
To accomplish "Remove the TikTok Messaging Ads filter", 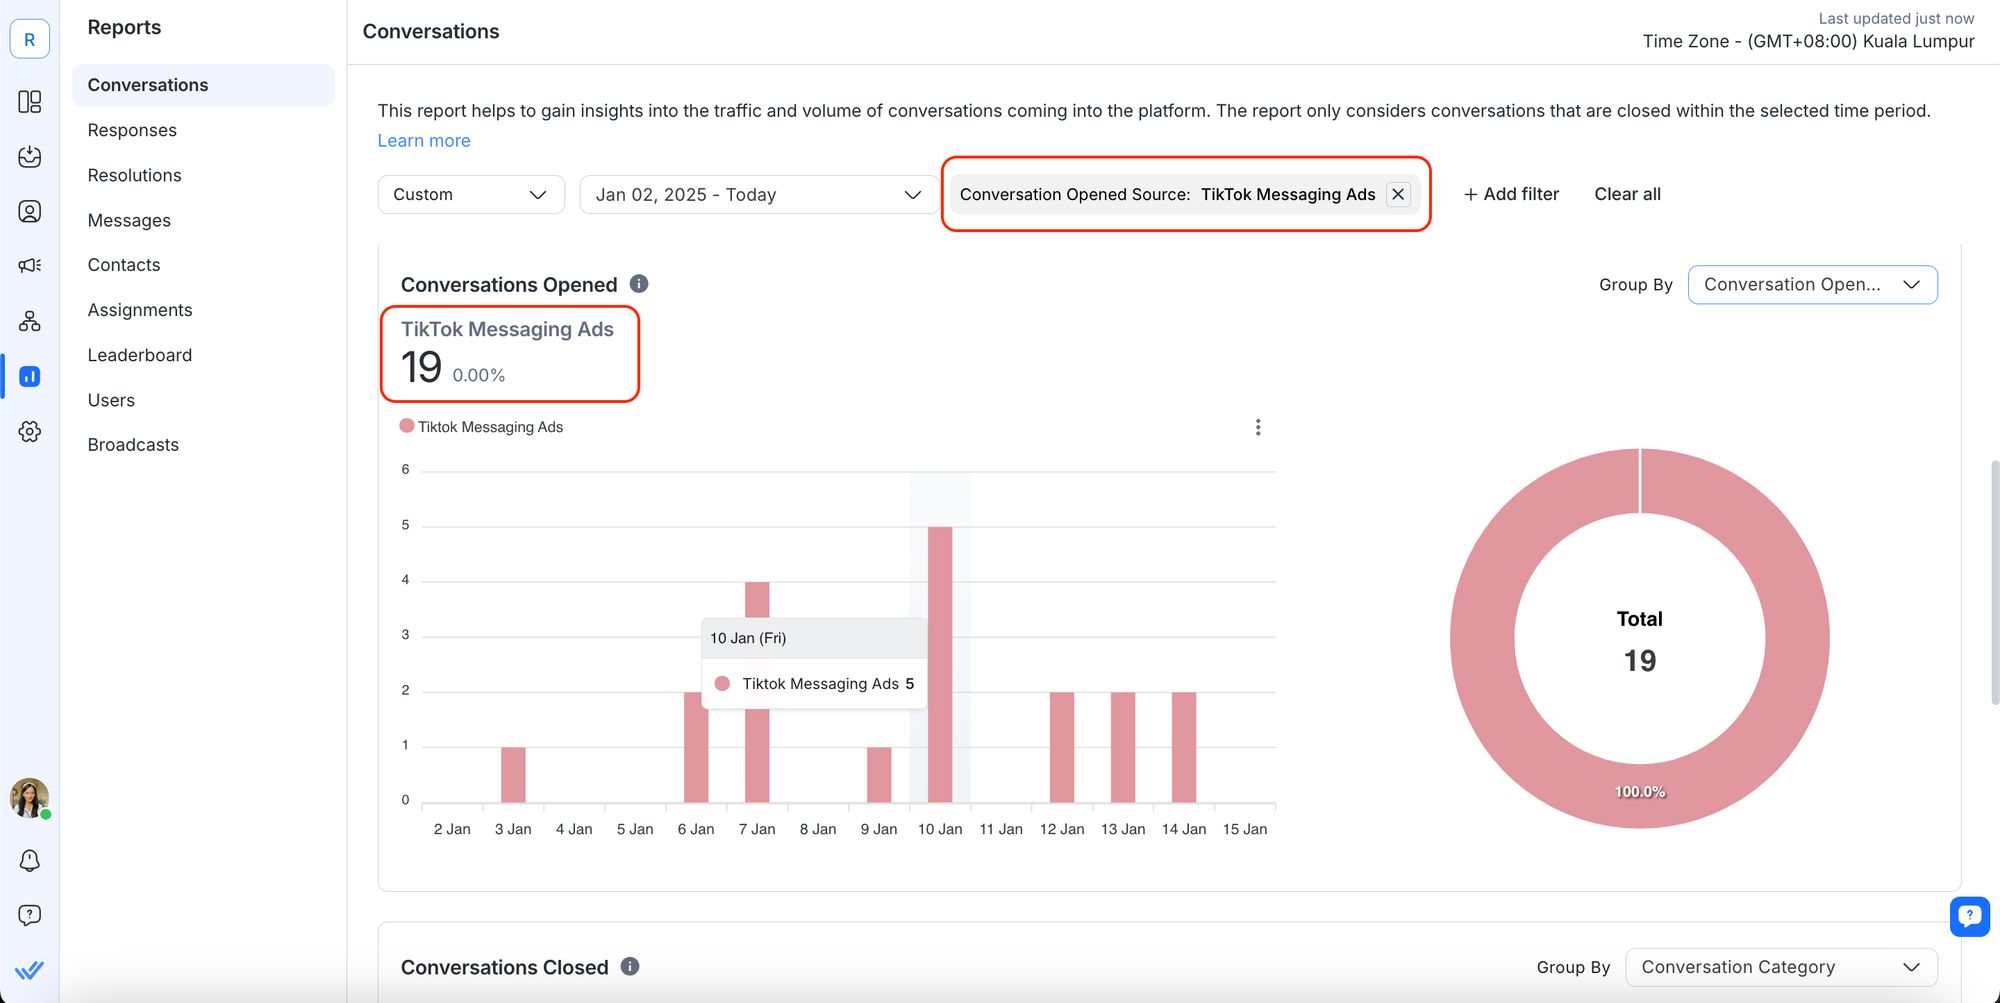I will 1398,194.
